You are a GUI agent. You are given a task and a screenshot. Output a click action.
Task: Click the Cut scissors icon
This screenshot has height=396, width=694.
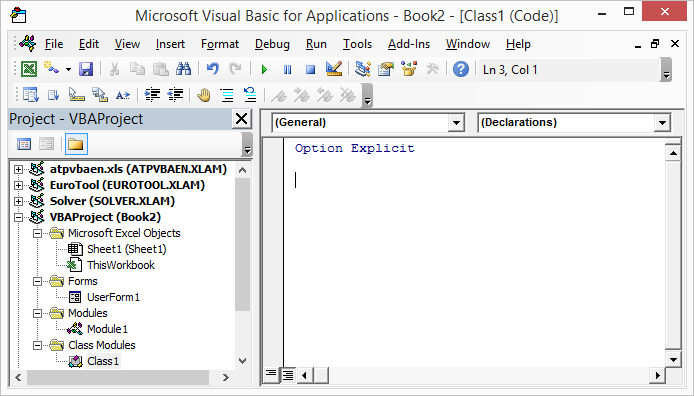coord(114,69)
